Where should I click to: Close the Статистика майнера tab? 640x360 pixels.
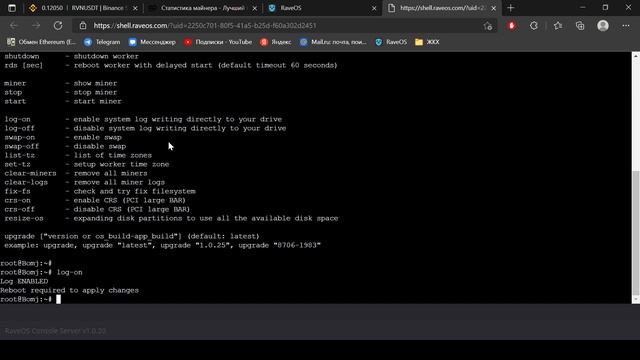pos(255,8)
